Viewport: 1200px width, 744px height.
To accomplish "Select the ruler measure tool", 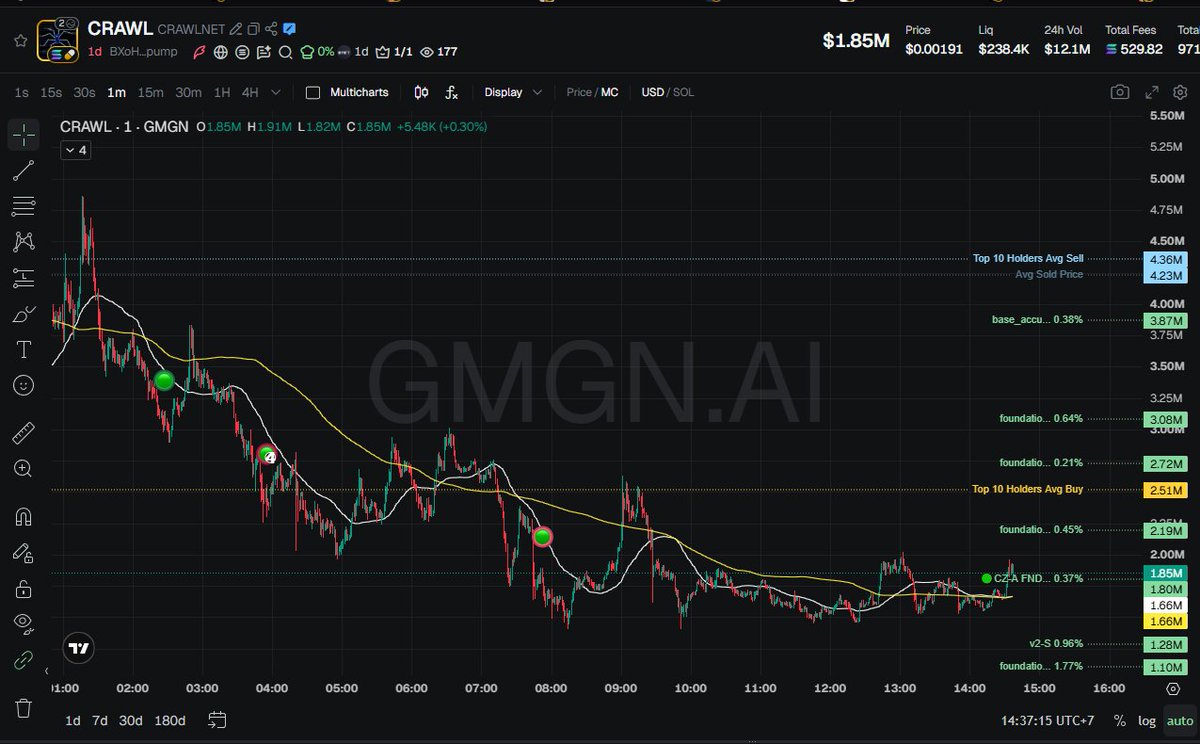I will [24, 433].
